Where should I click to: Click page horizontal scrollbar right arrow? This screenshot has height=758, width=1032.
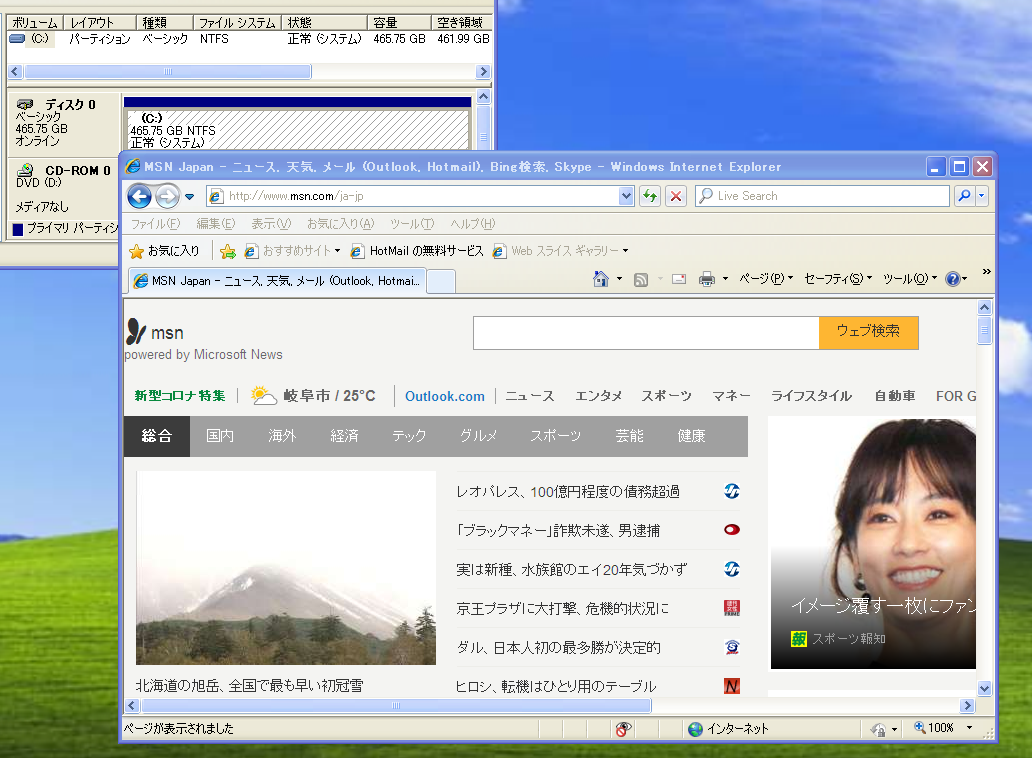point(967,705)
